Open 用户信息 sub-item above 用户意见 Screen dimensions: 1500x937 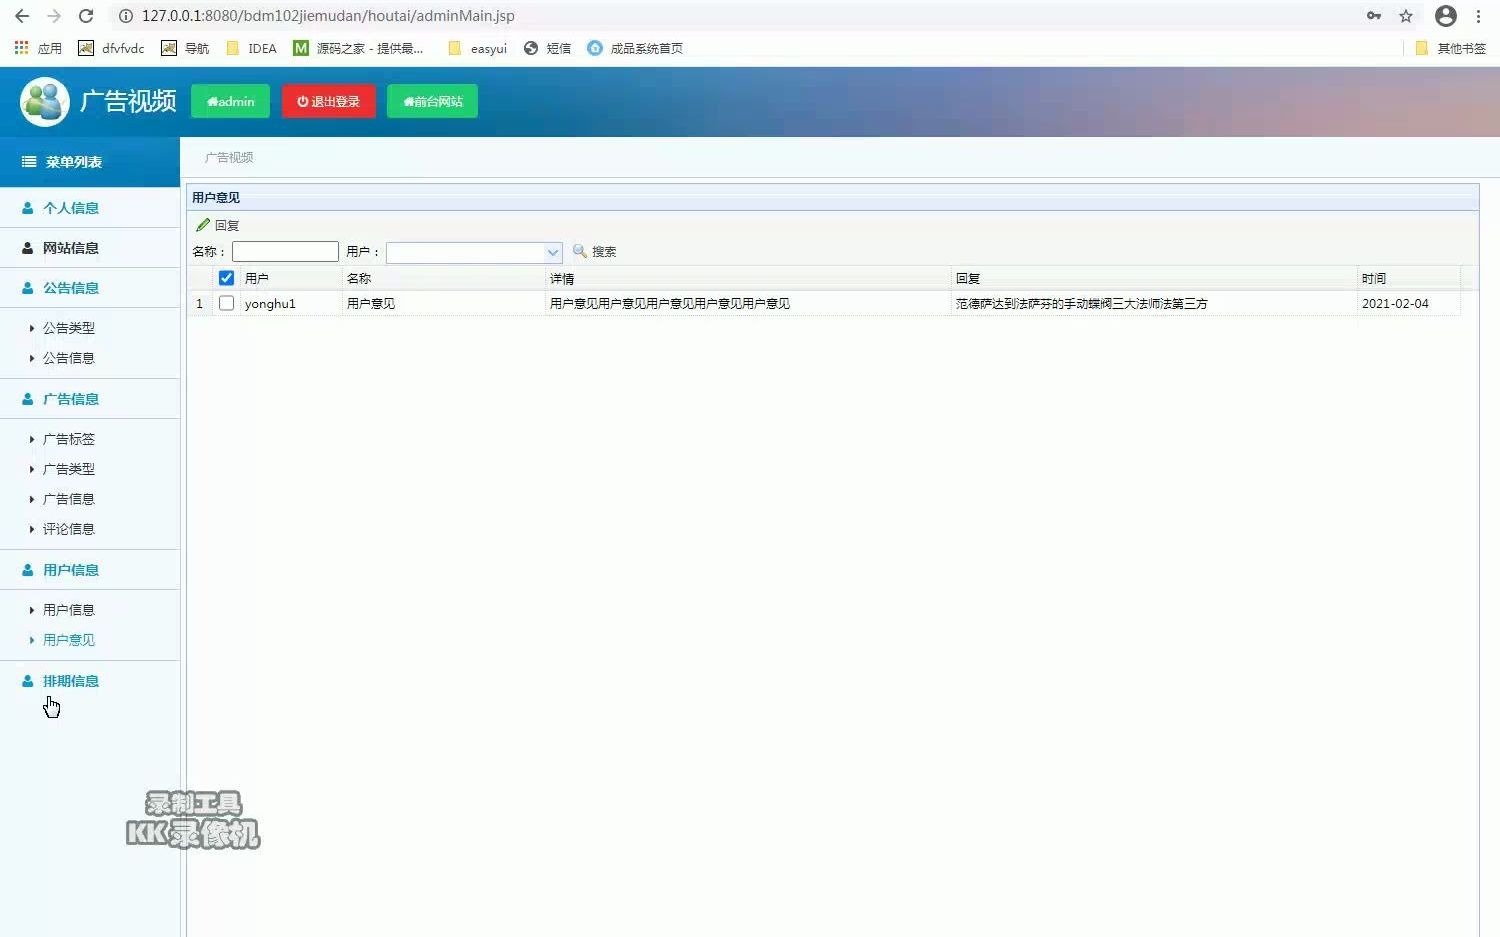pyautogui.click(x=68, y=610)
